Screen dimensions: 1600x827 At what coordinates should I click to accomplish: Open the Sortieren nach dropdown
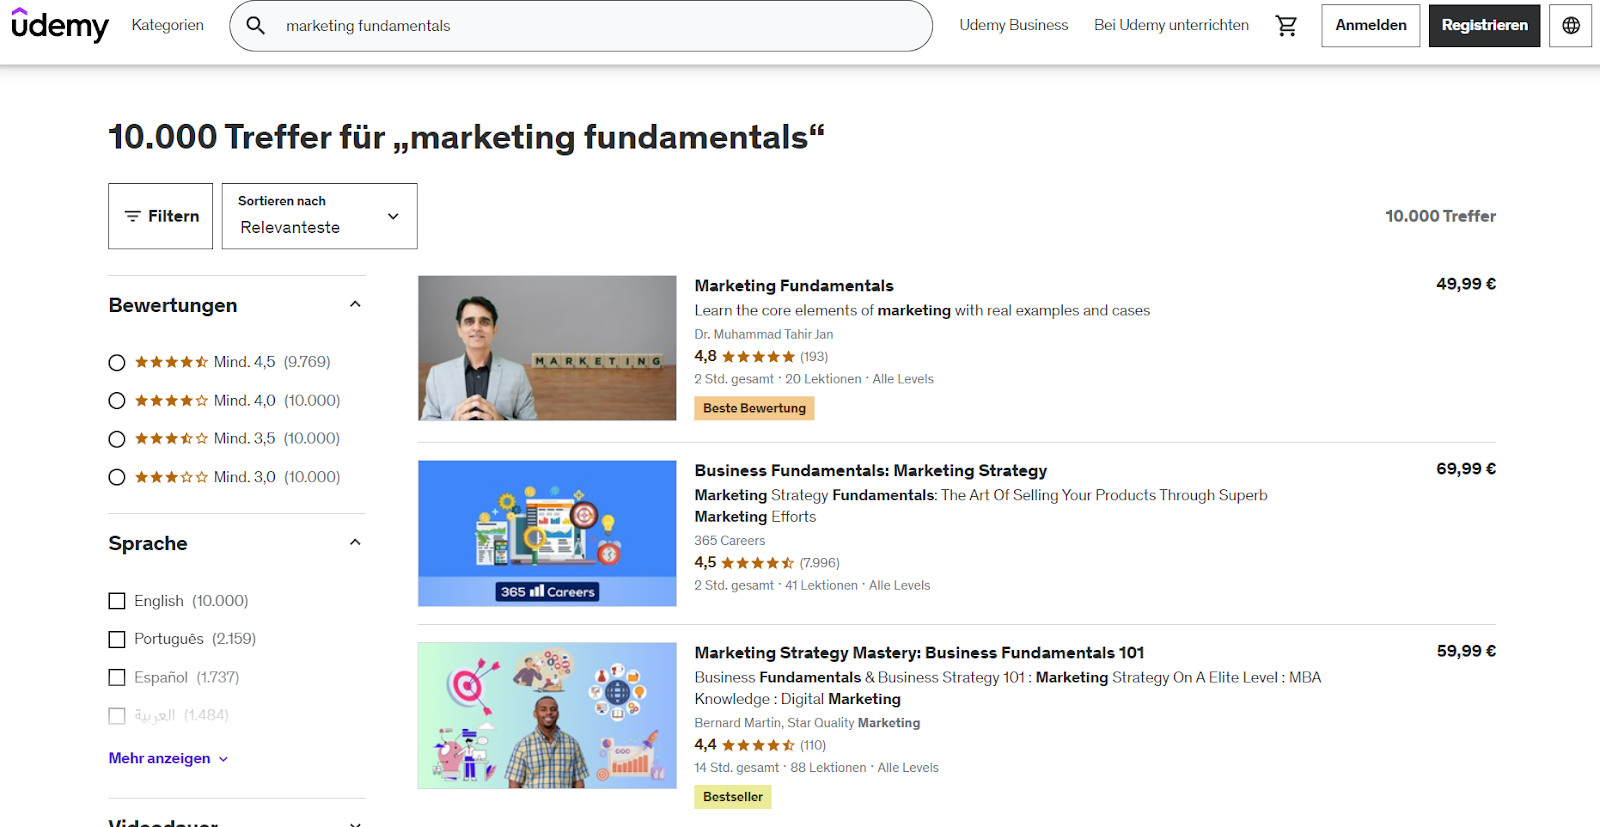pos(319,216)
